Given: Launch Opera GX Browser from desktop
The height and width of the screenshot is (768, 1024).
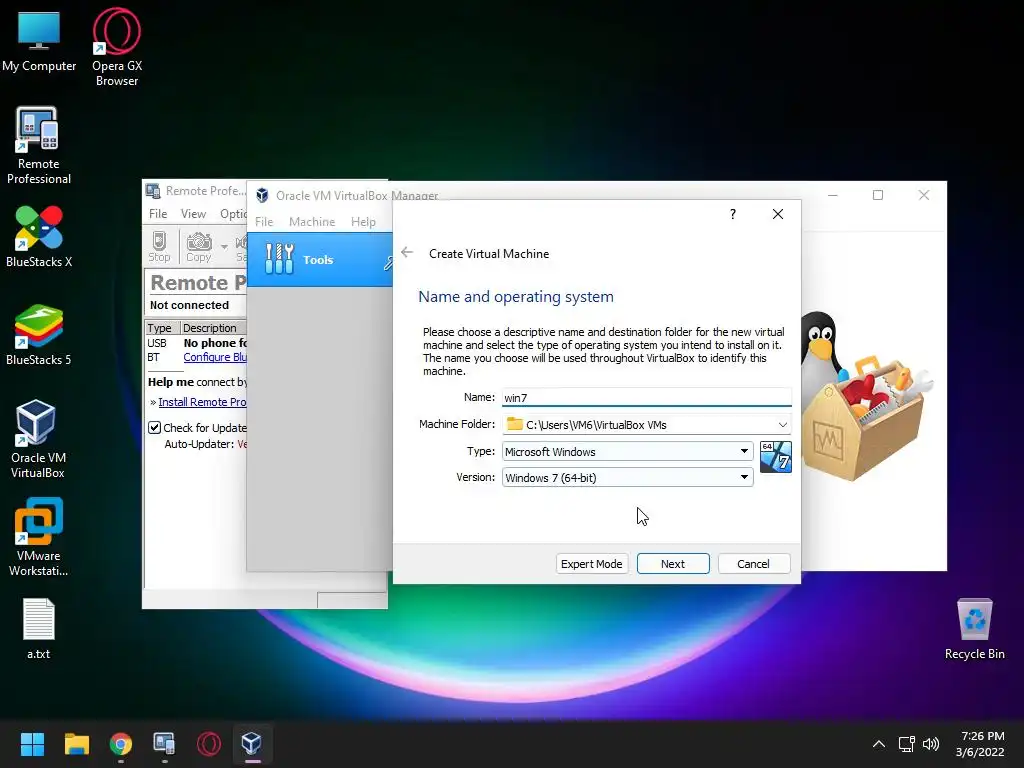Looking at the screenshot, I should [x=117, y=46].
